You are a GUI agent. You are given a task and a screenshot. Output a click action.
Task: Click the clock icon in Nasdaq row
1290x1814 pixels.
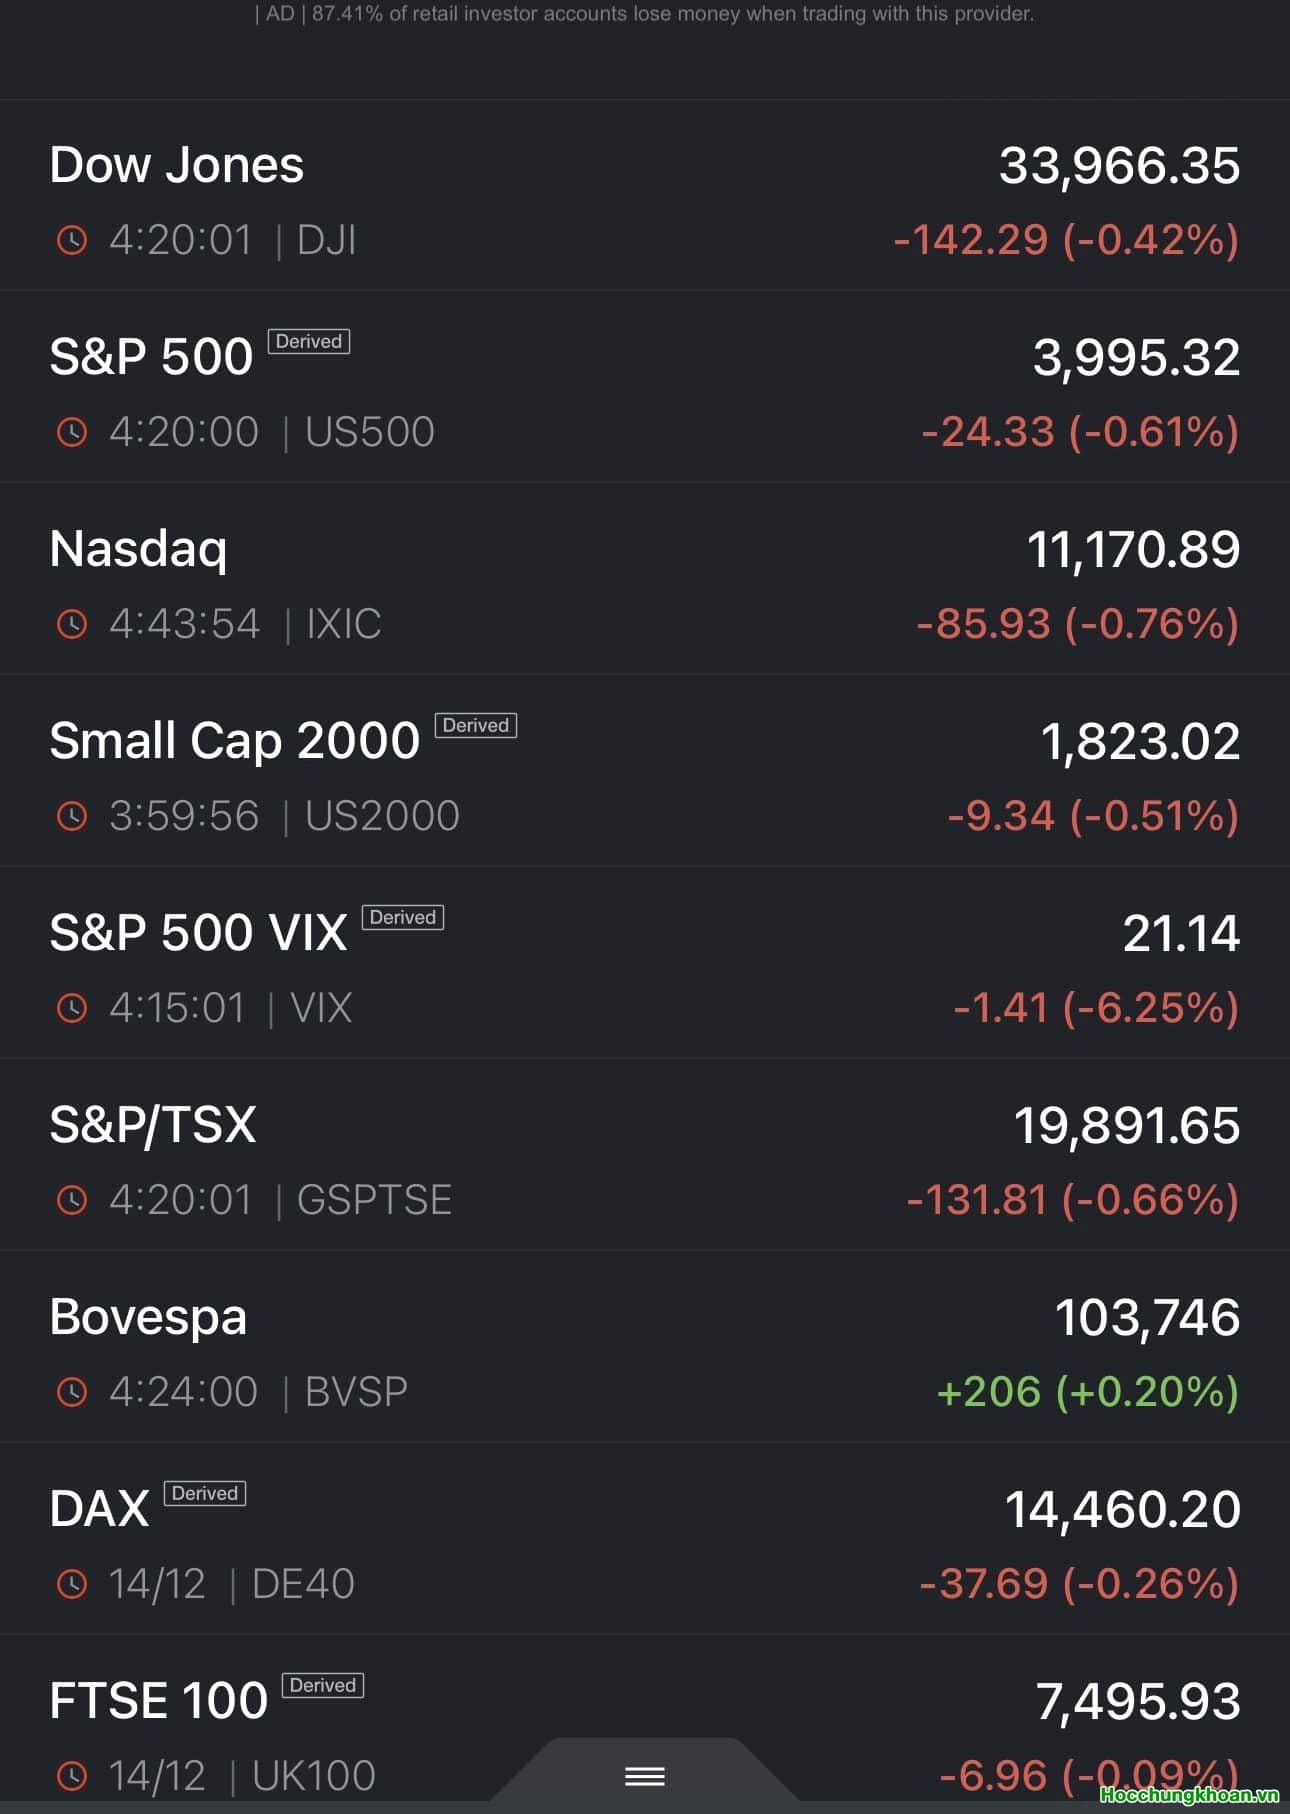click(72, 624)
